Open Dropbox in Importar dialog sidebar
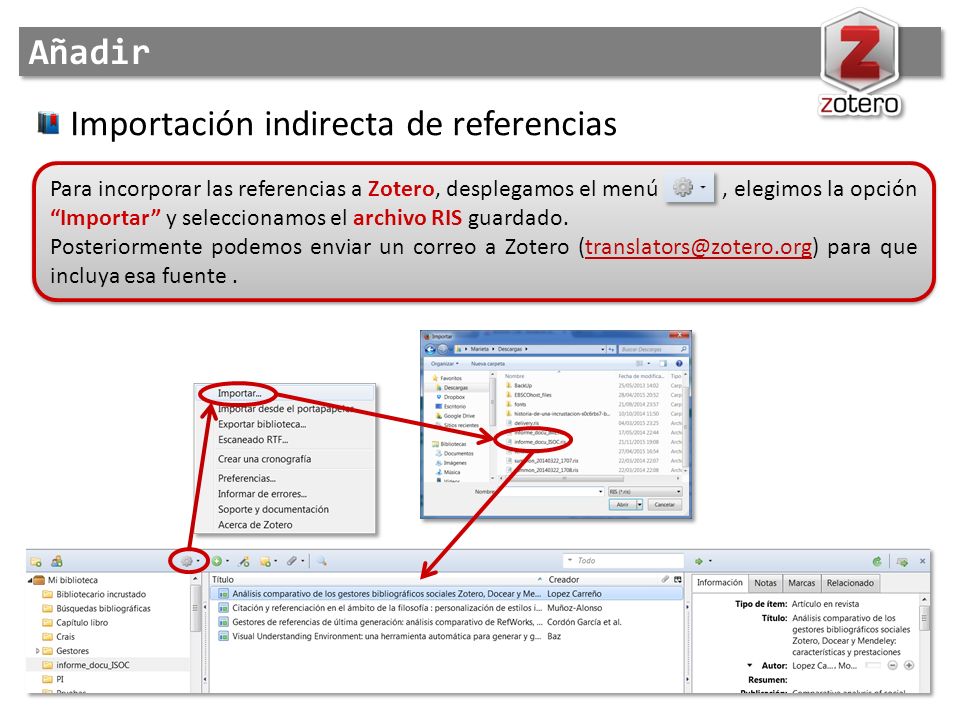960x720 pixels. (x=454, y=397)
